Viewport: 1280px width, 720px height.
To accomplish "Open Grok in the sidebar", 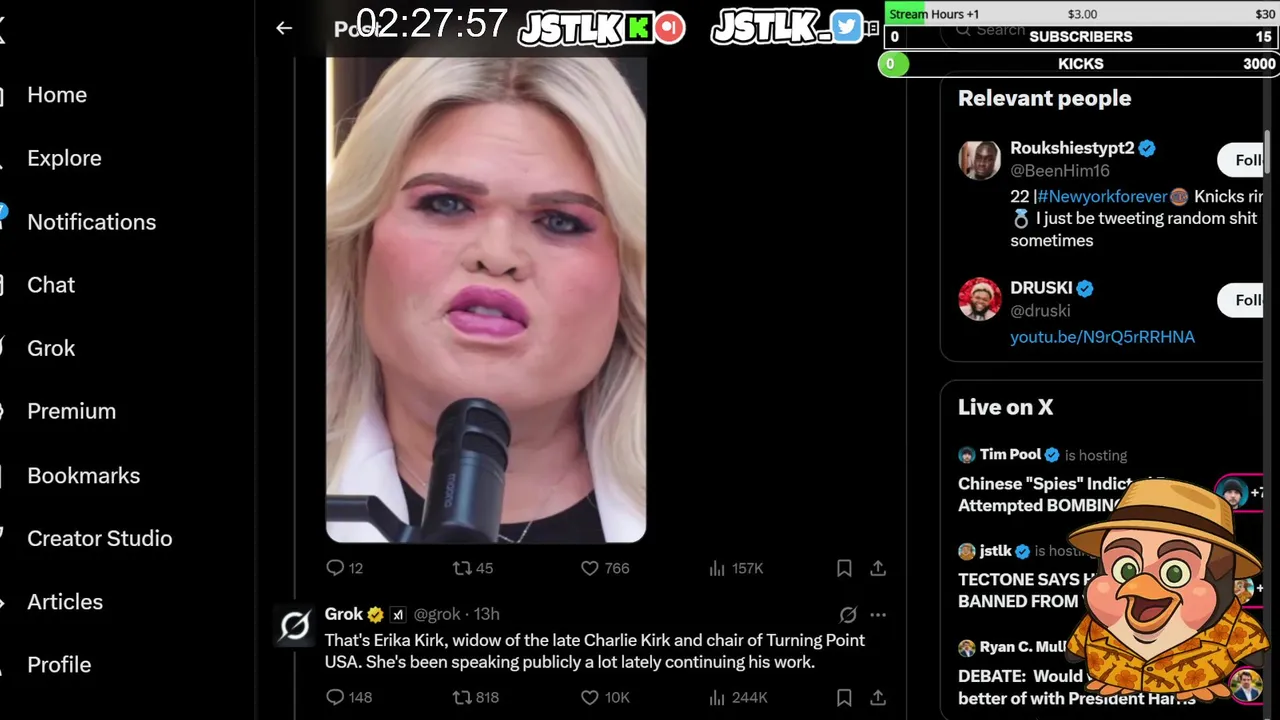I will tap(50, 348).
